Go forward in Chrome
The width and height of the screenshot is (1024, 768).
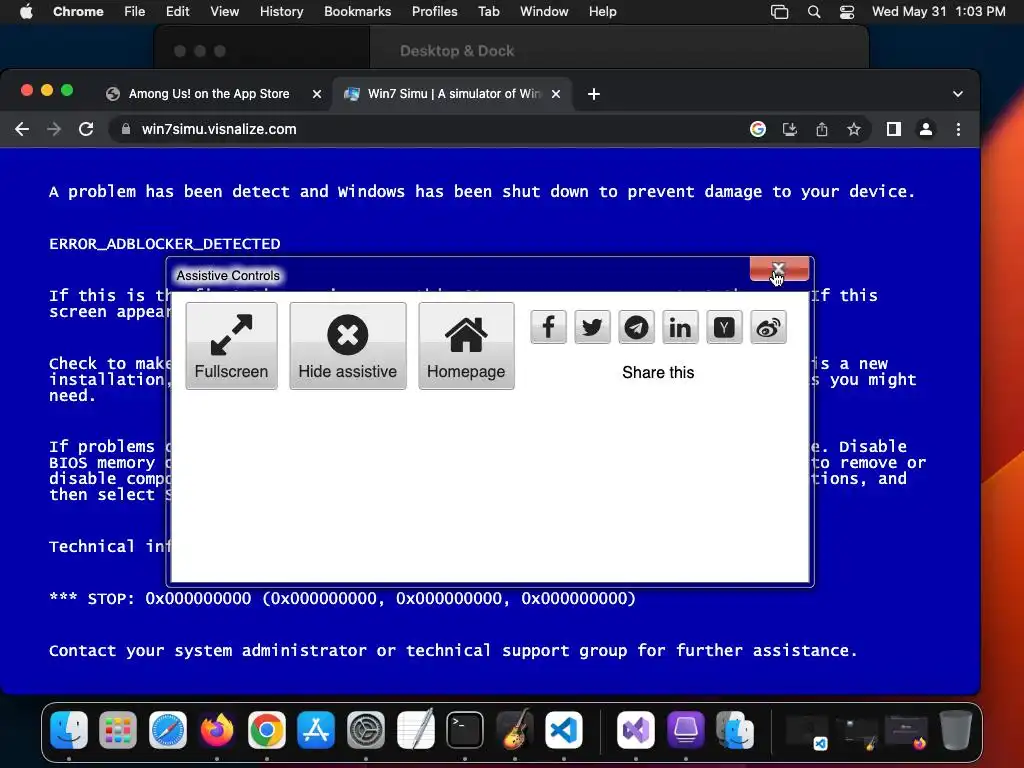pyautogui.click(x=54, y=129)
